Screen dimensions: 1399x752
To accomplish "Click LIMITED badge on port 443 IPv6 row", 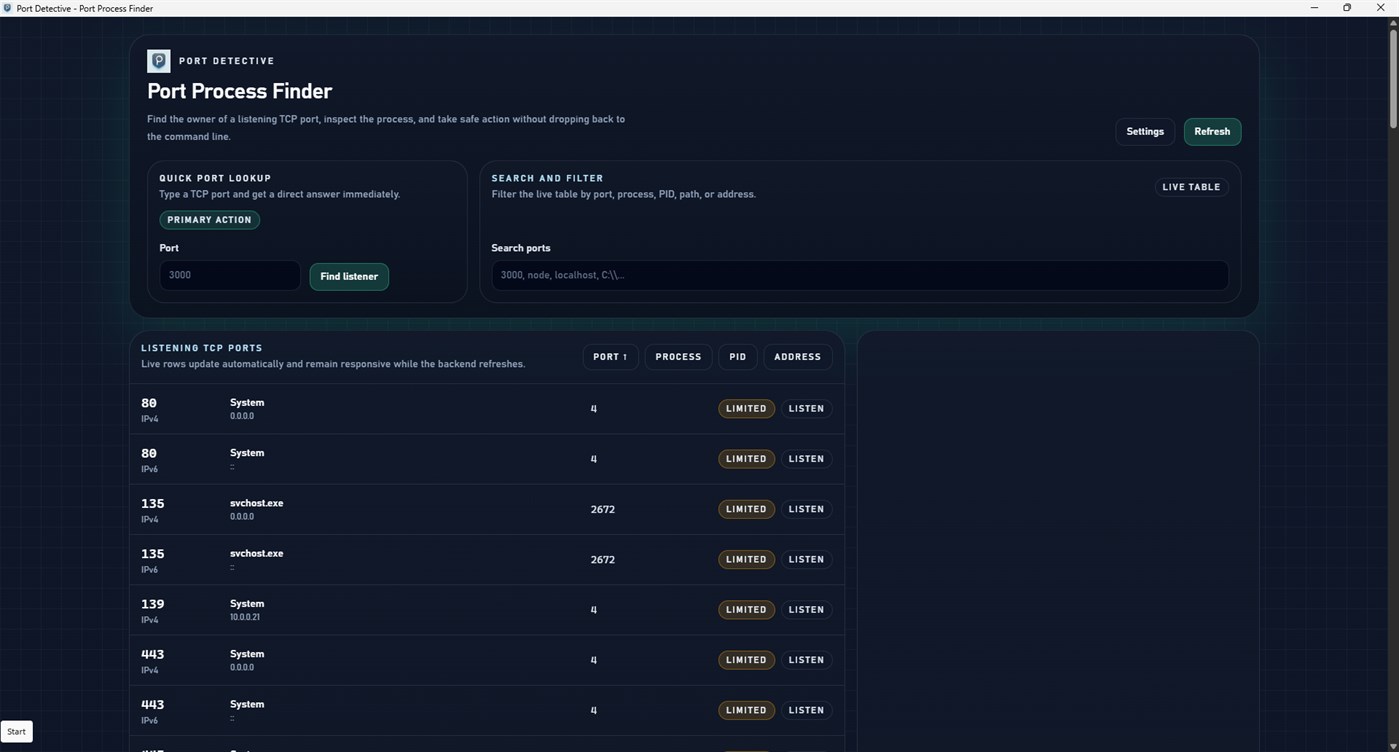I will click(746, 710).
